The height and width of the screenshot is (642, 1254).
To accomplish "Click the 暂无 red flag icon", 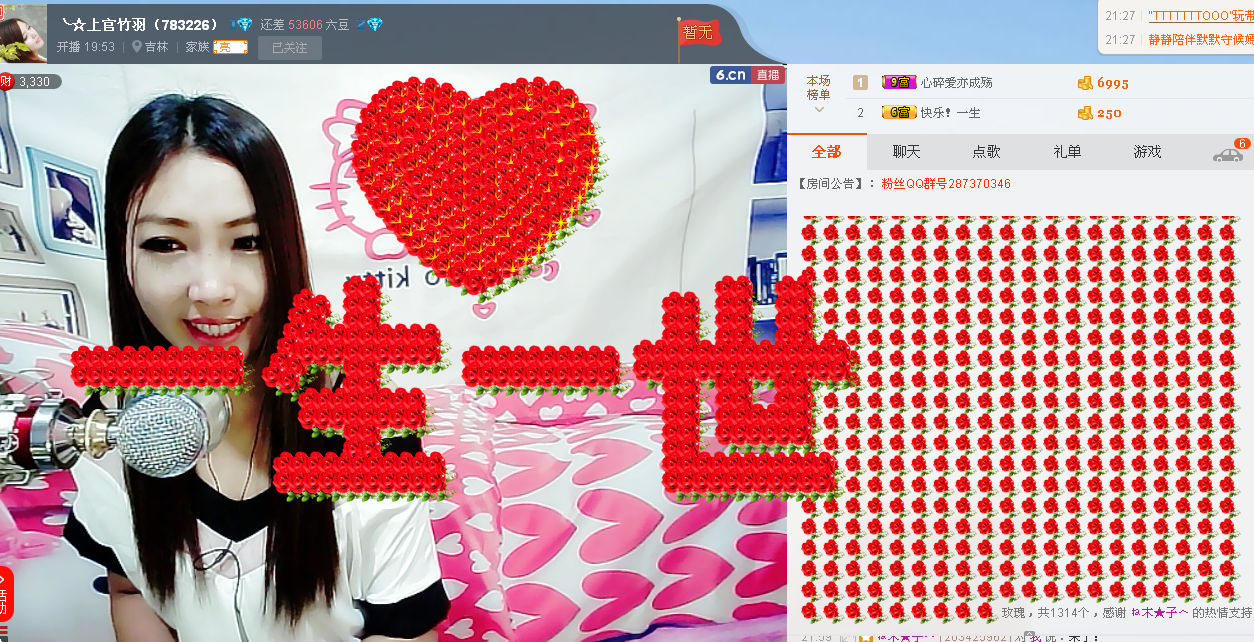I will point(700,32).
